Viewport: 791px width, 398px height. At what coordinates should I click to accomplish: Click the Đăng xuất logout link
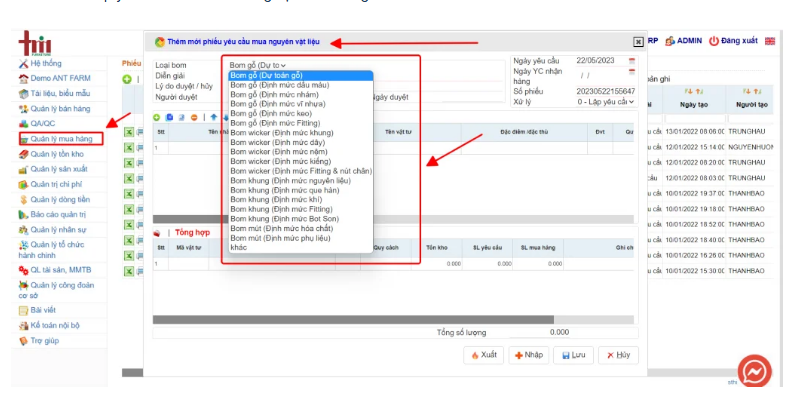pyautogui.click(x=739, y=41)
